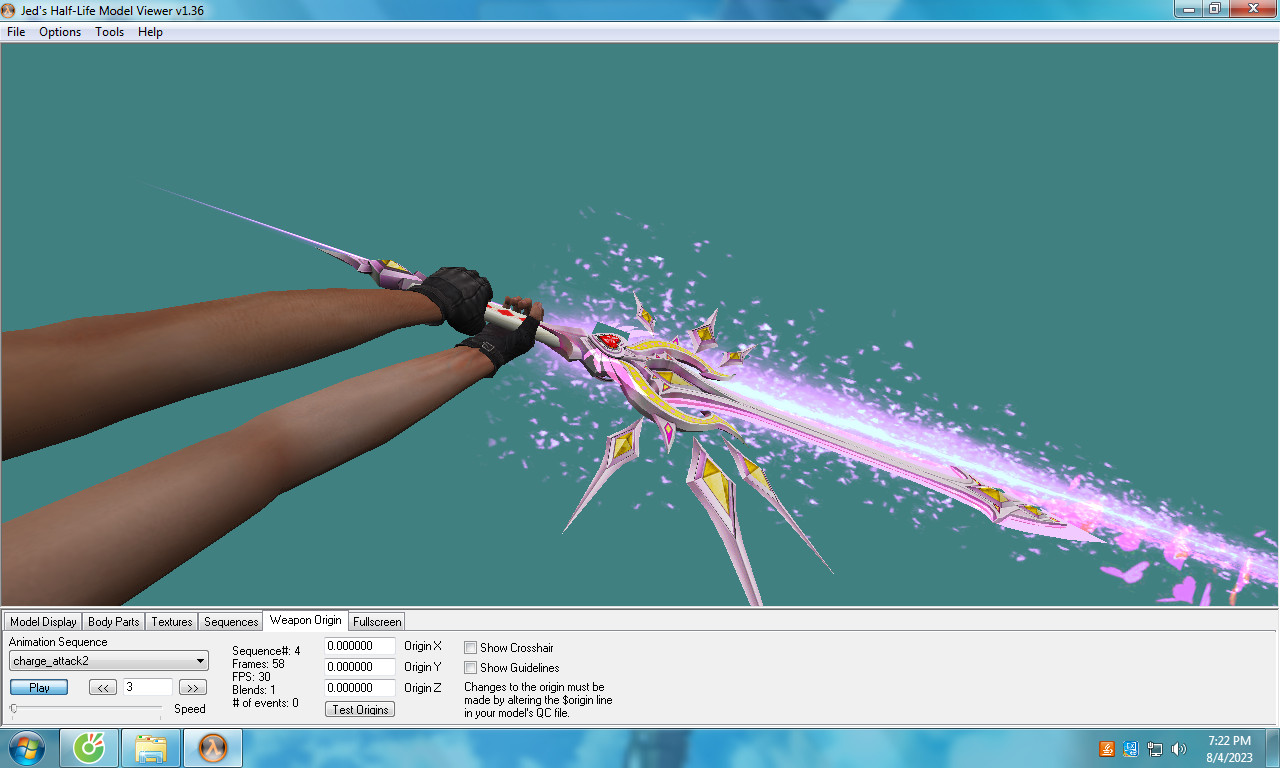Open Windows Explorer from the taskbar
The height and width of the screenshot is (768, 1280).
(x=150, y=747)
